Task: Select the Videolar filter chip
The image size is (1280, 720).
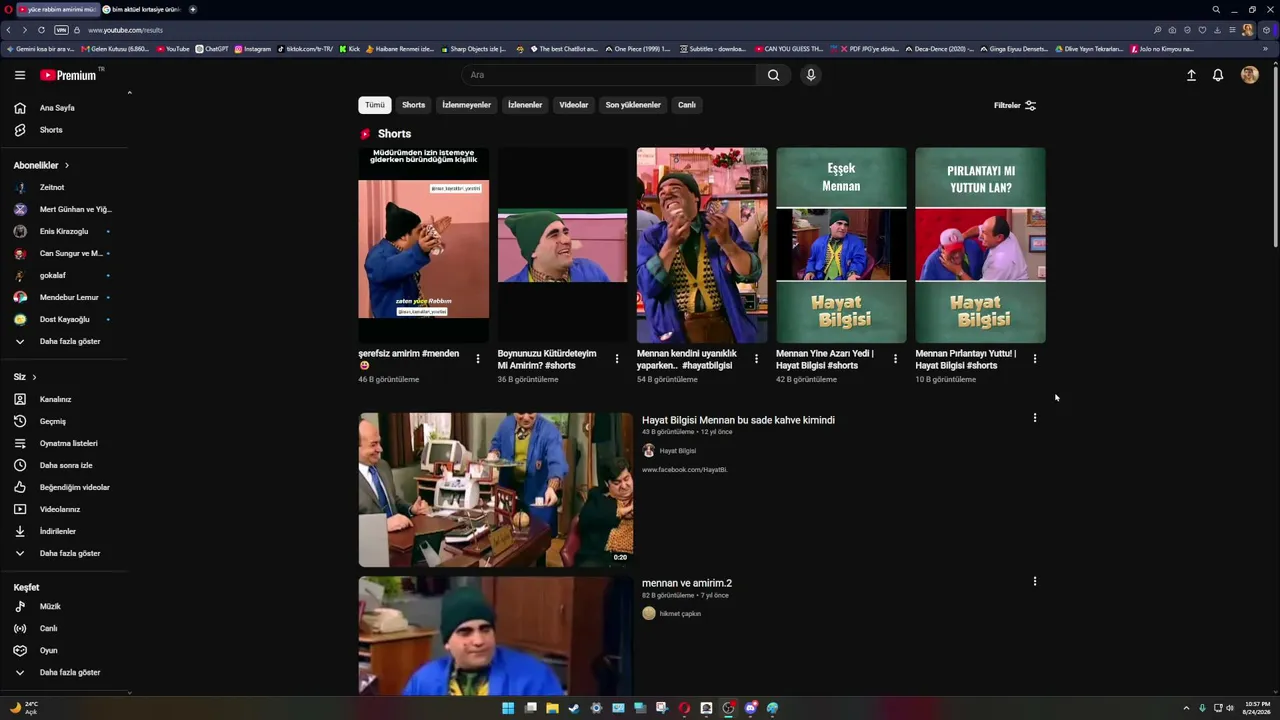Action: (x=574, y=105)
